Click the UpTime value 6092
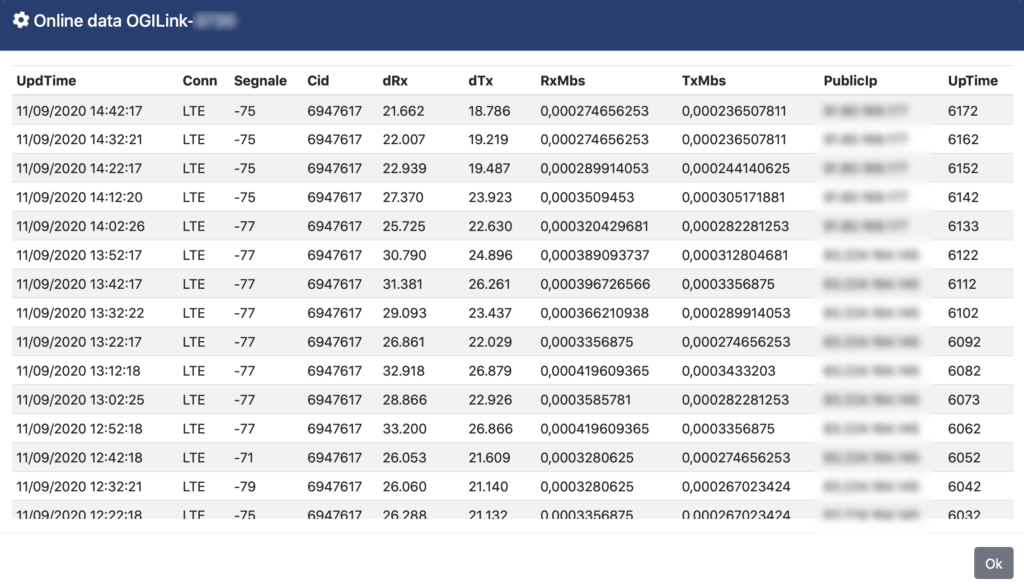 pos(964,342)
